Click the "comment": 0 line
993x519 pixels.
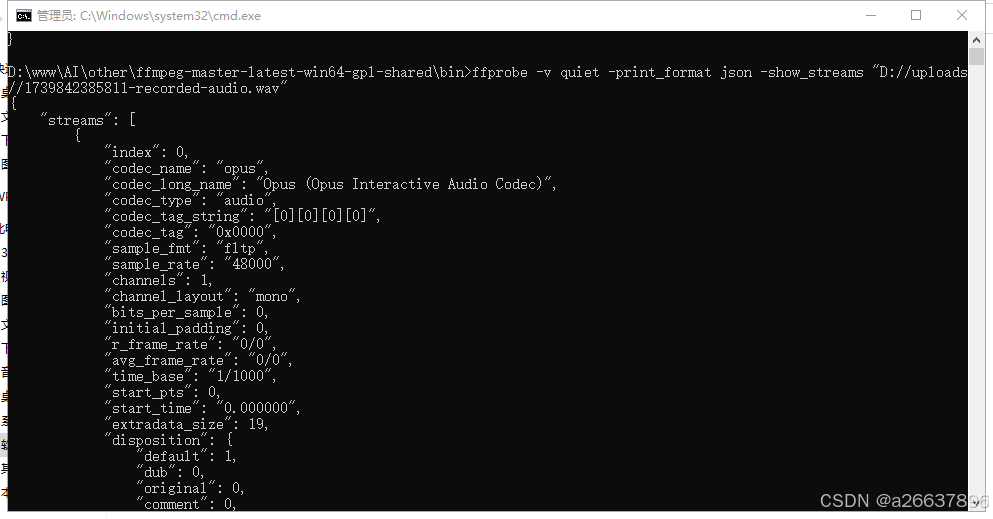coord(186,504)
